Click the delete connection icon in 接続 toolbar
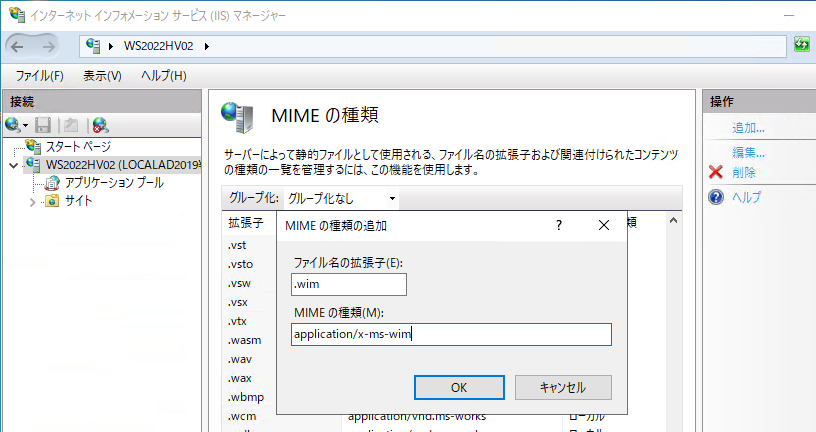816x432 pixels. point(99,125)
